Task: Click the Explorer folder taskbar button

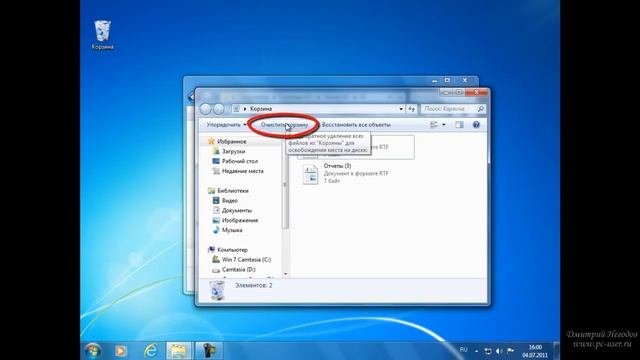Action: click(x=178, y=351)
